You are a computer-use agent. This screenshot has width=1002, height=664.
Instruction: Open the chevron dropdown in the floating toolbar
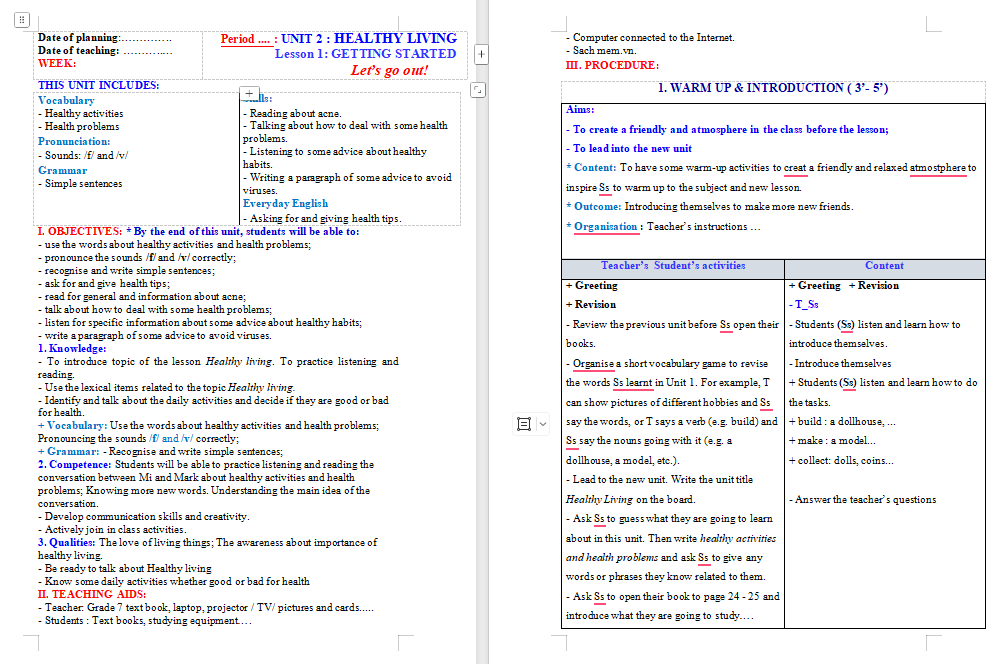click(x=545, y=424)
